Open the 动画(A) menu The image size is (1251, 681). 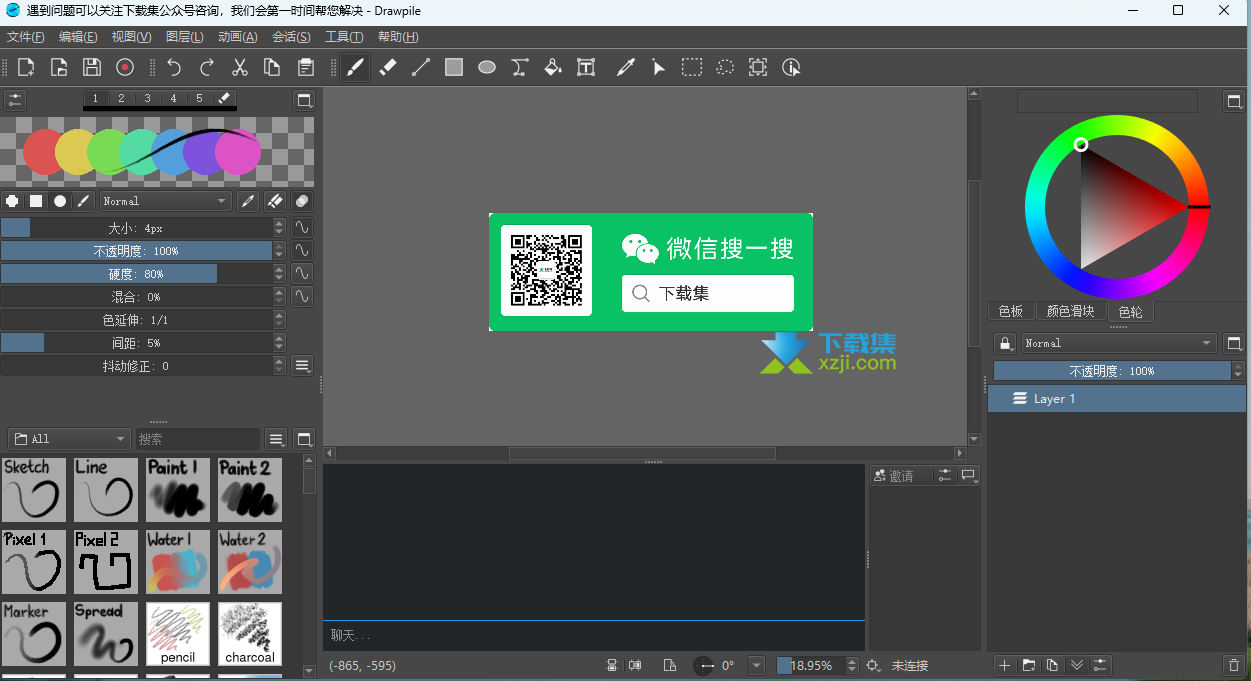point(238,37)
